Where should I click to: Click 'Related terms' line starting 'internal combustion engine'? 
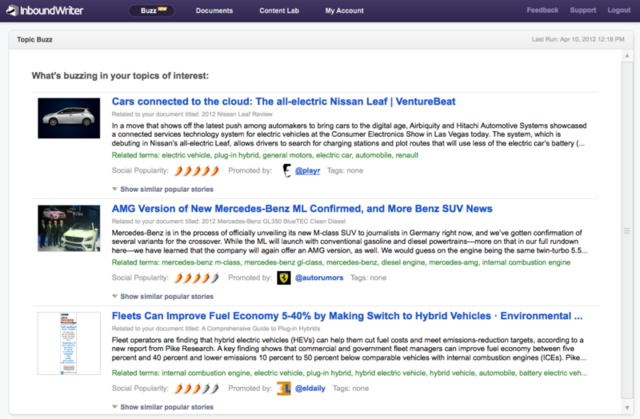point(349,373)
